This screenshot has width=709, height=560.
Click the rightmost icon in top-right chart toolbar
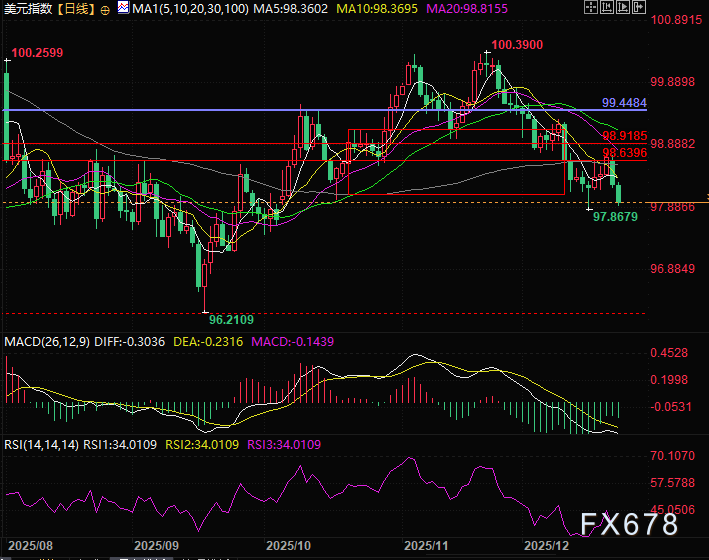(x=638, y=8)
